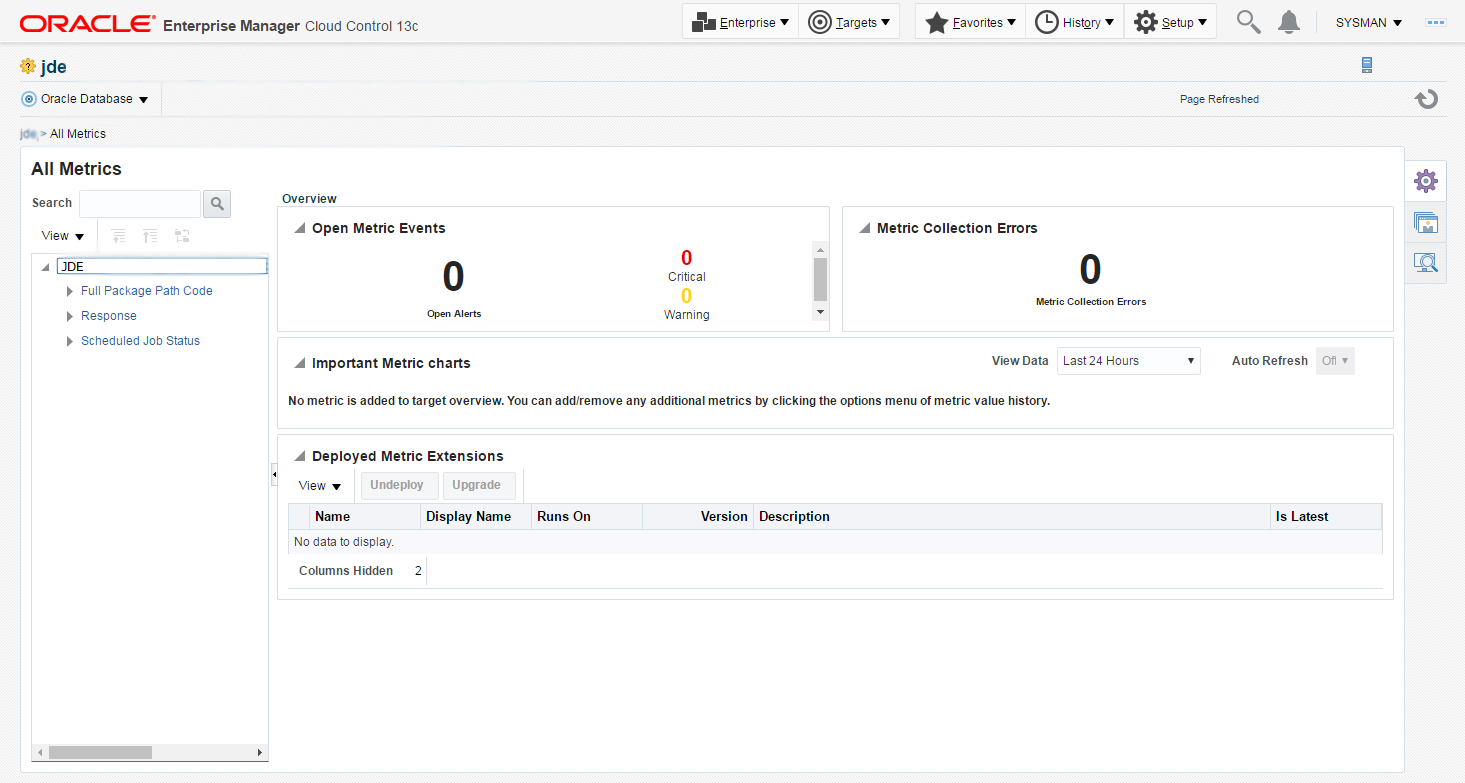Expand the Full Package Path Code node
This screenshot has height=783, width=1465.
coord(70,291)
